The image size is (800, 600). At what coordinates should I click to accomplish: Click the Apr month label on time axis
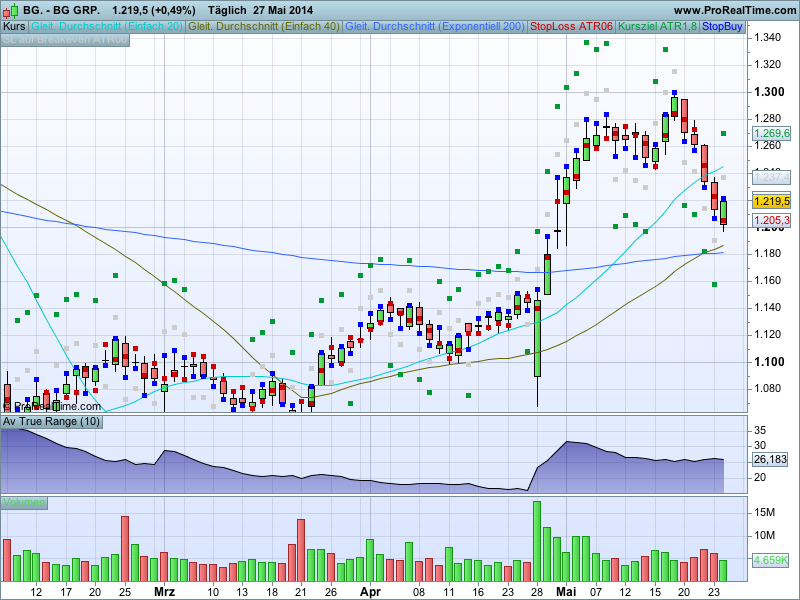(x=370, y=592)
